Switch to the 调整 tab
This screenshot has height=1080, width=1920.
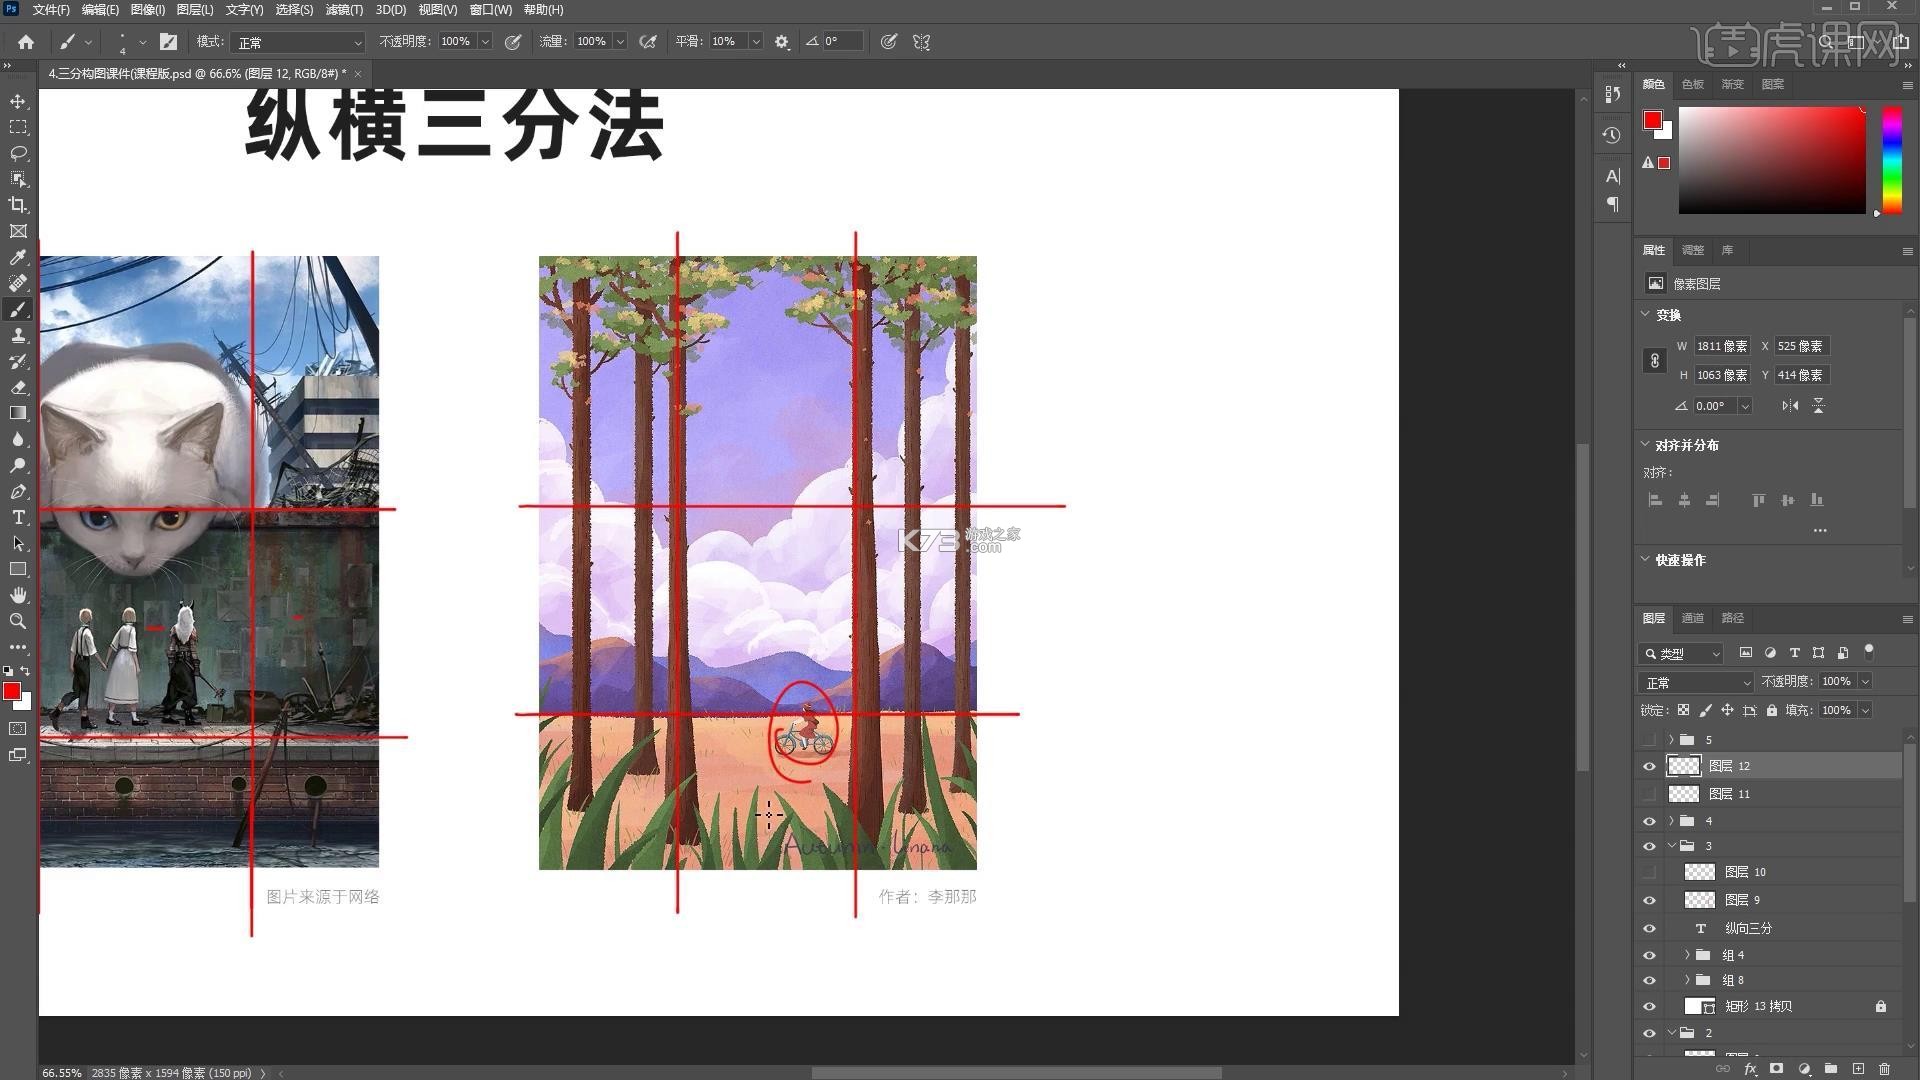click(x=1692, y=250)
